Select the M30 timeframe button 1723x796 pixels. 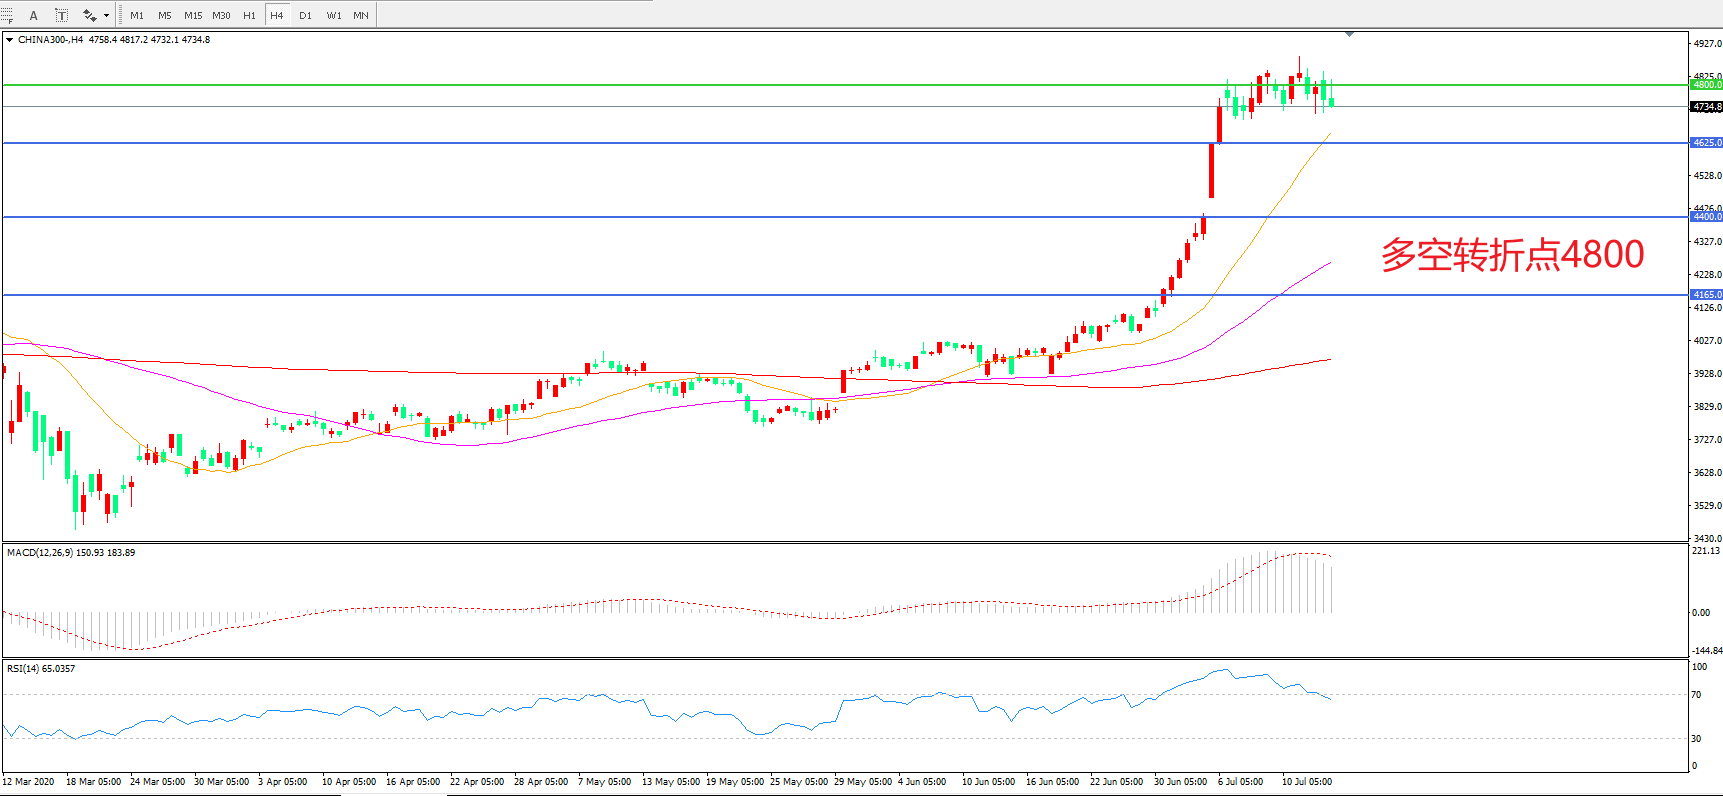click(x=221, y=15)
